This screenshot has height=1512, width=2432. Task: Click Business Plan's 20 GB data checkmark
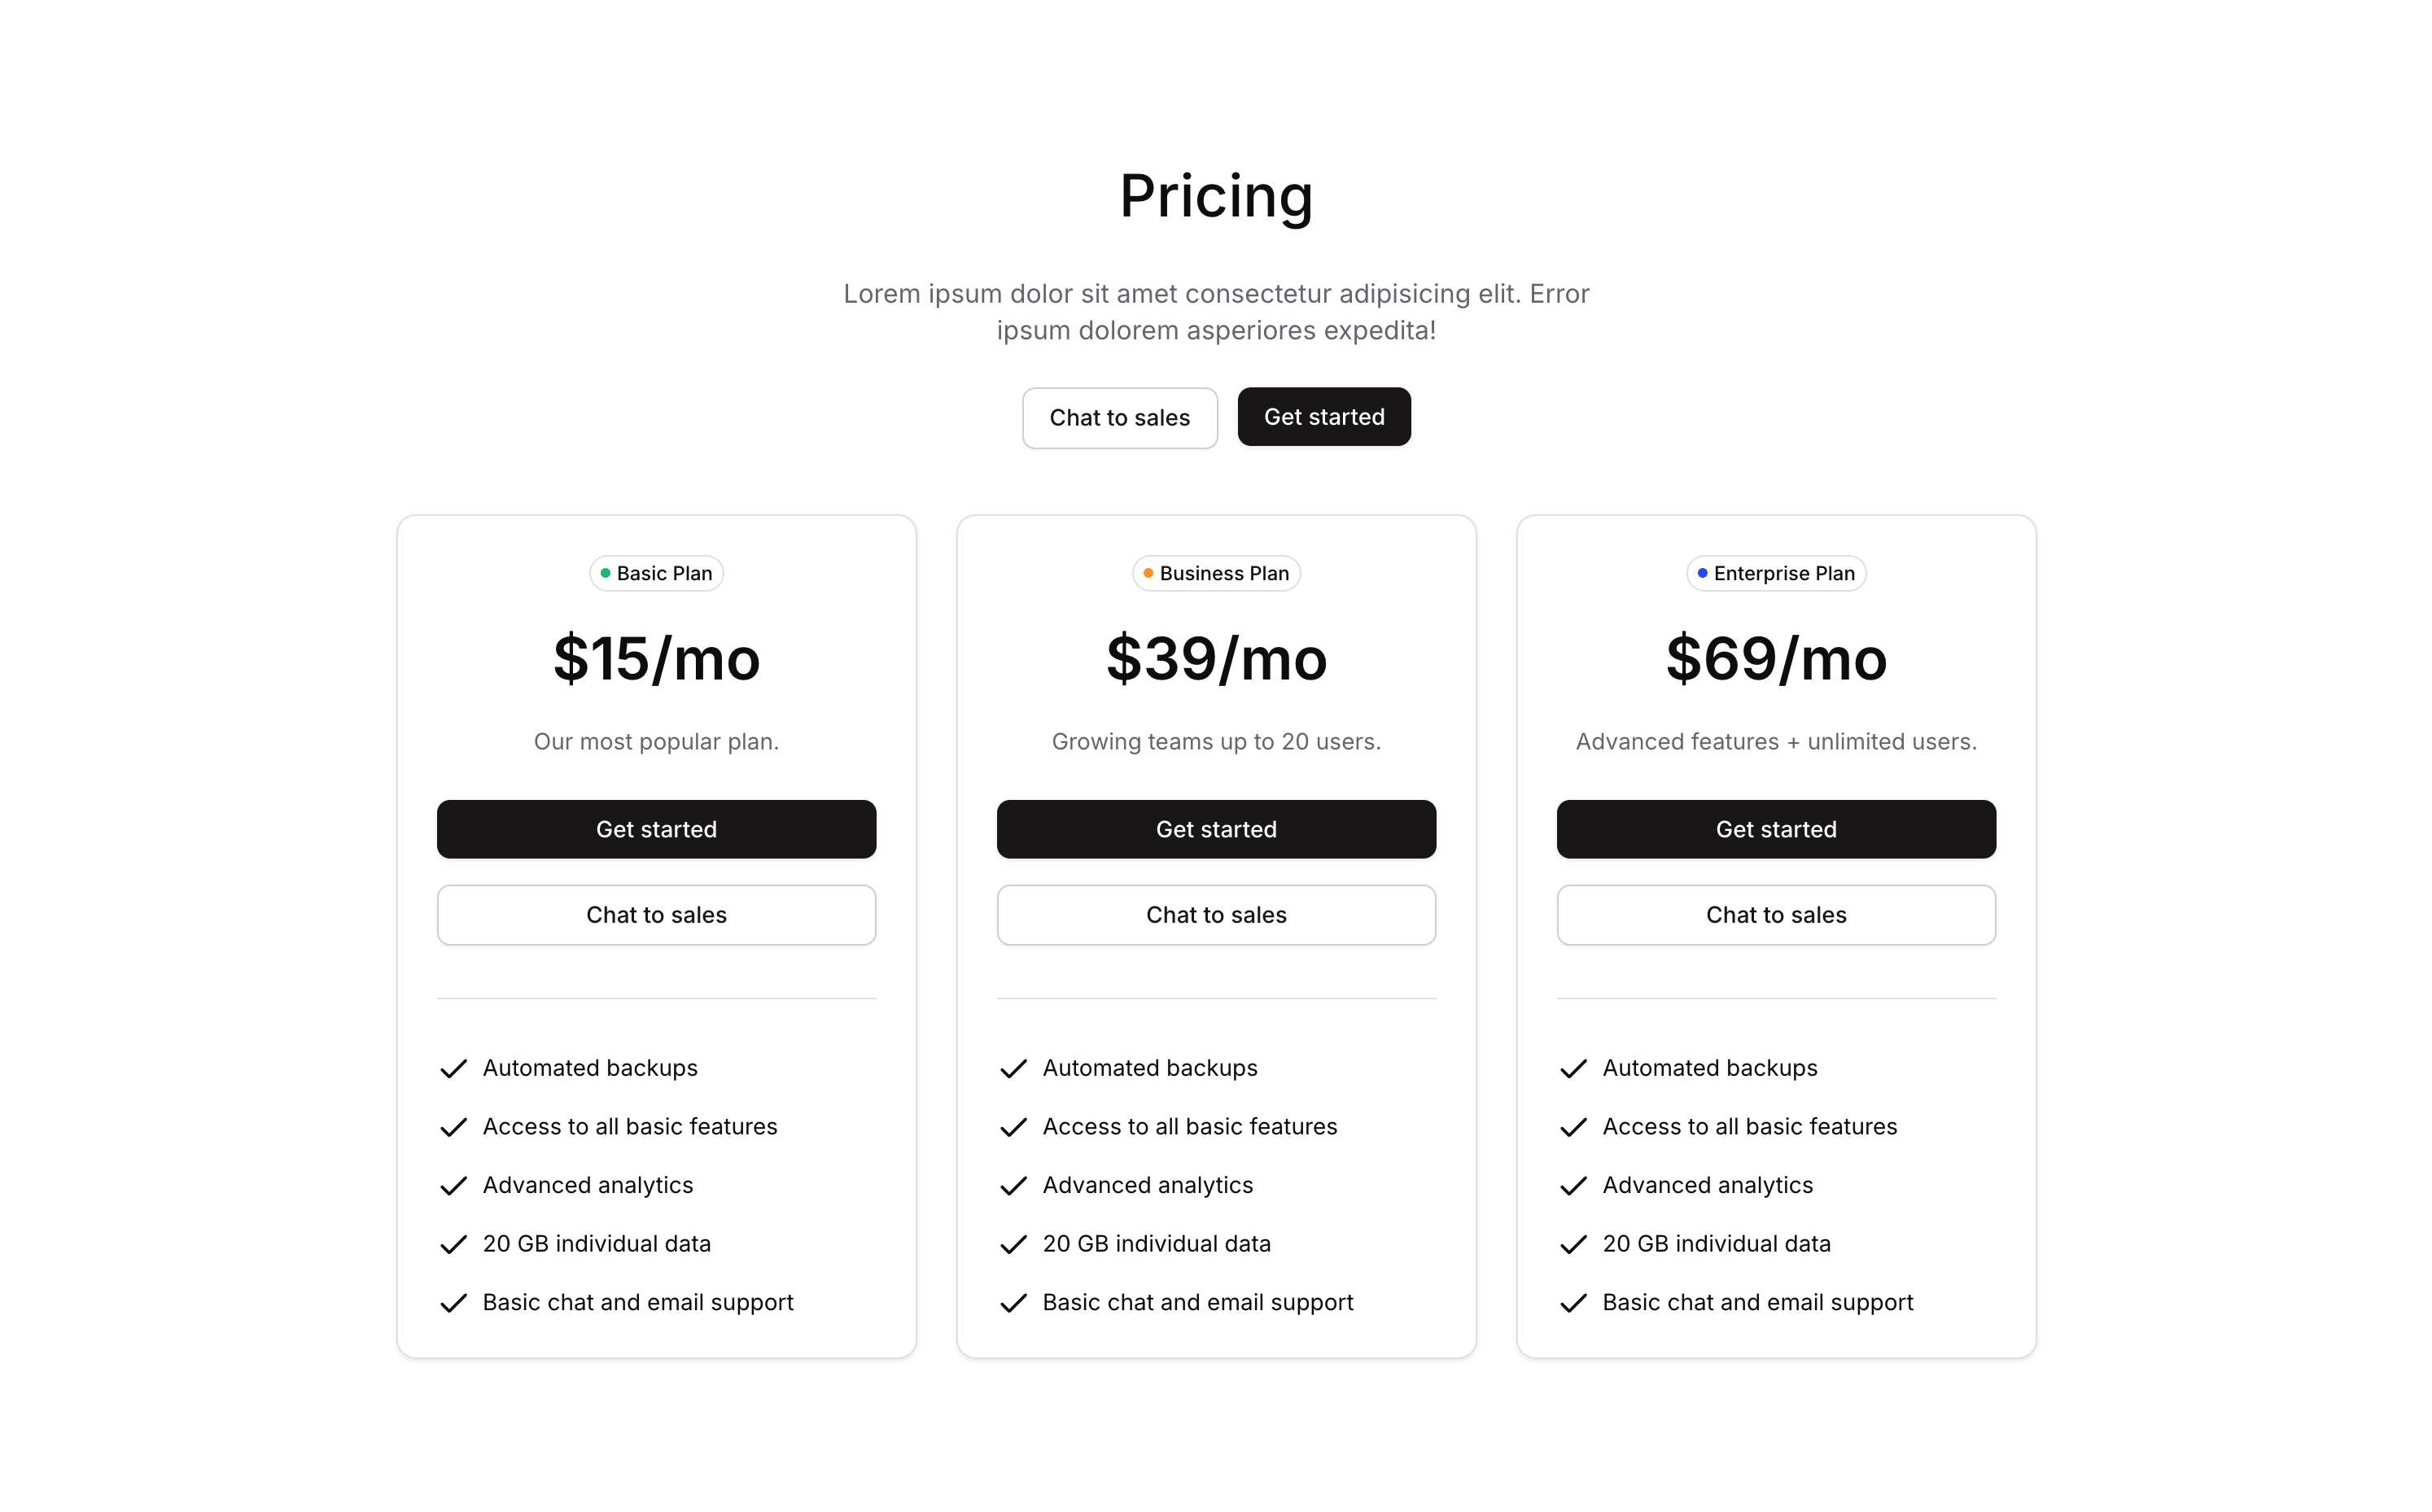(x=1013, y=1244)
